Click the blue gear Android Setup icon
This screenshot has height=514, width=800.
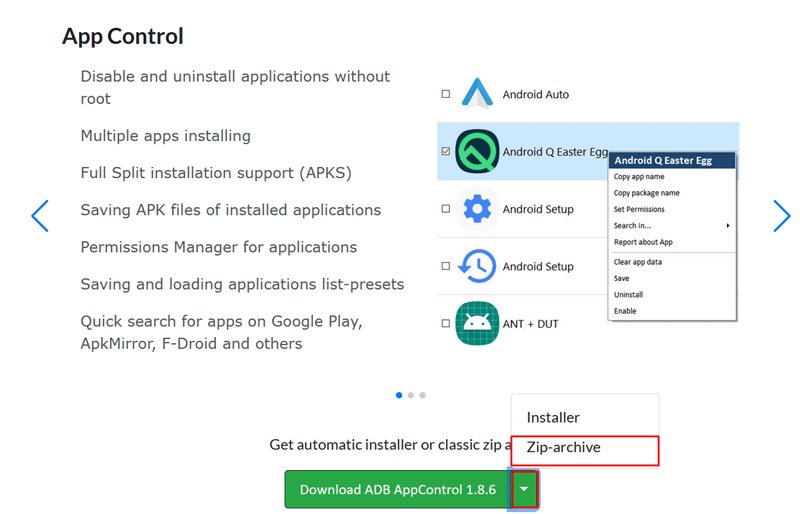pyautogui.click(x=477, y=209)
